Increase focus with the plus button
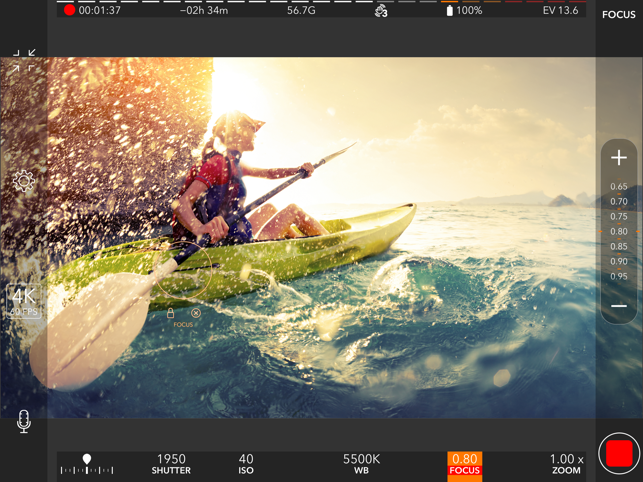 click(x=619, y=158)
